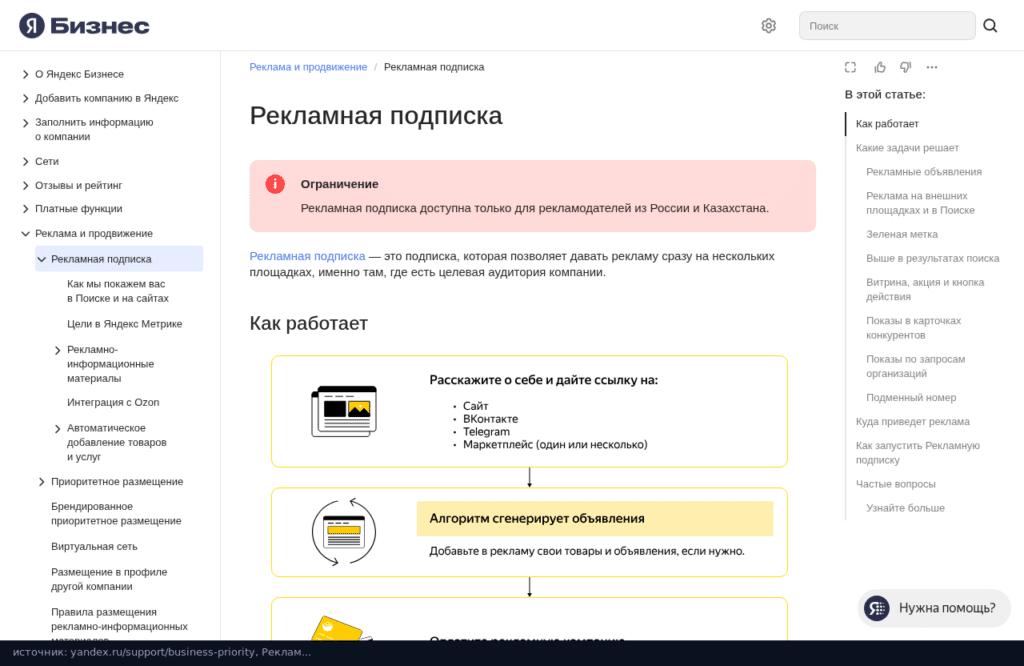
Task: Expand Платные функции section
Action: pos(25,209)
